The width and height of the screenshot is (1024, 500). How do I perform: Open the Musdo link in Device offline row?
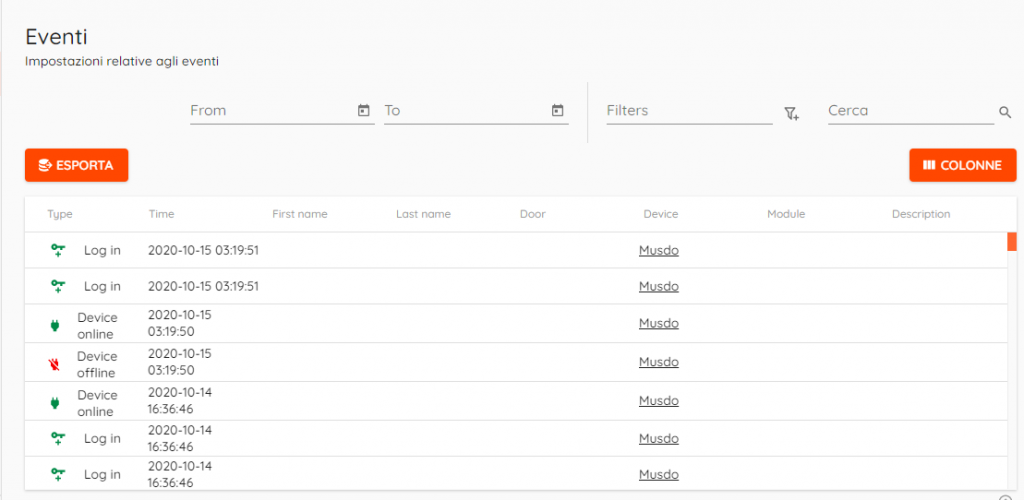point(659,362)
